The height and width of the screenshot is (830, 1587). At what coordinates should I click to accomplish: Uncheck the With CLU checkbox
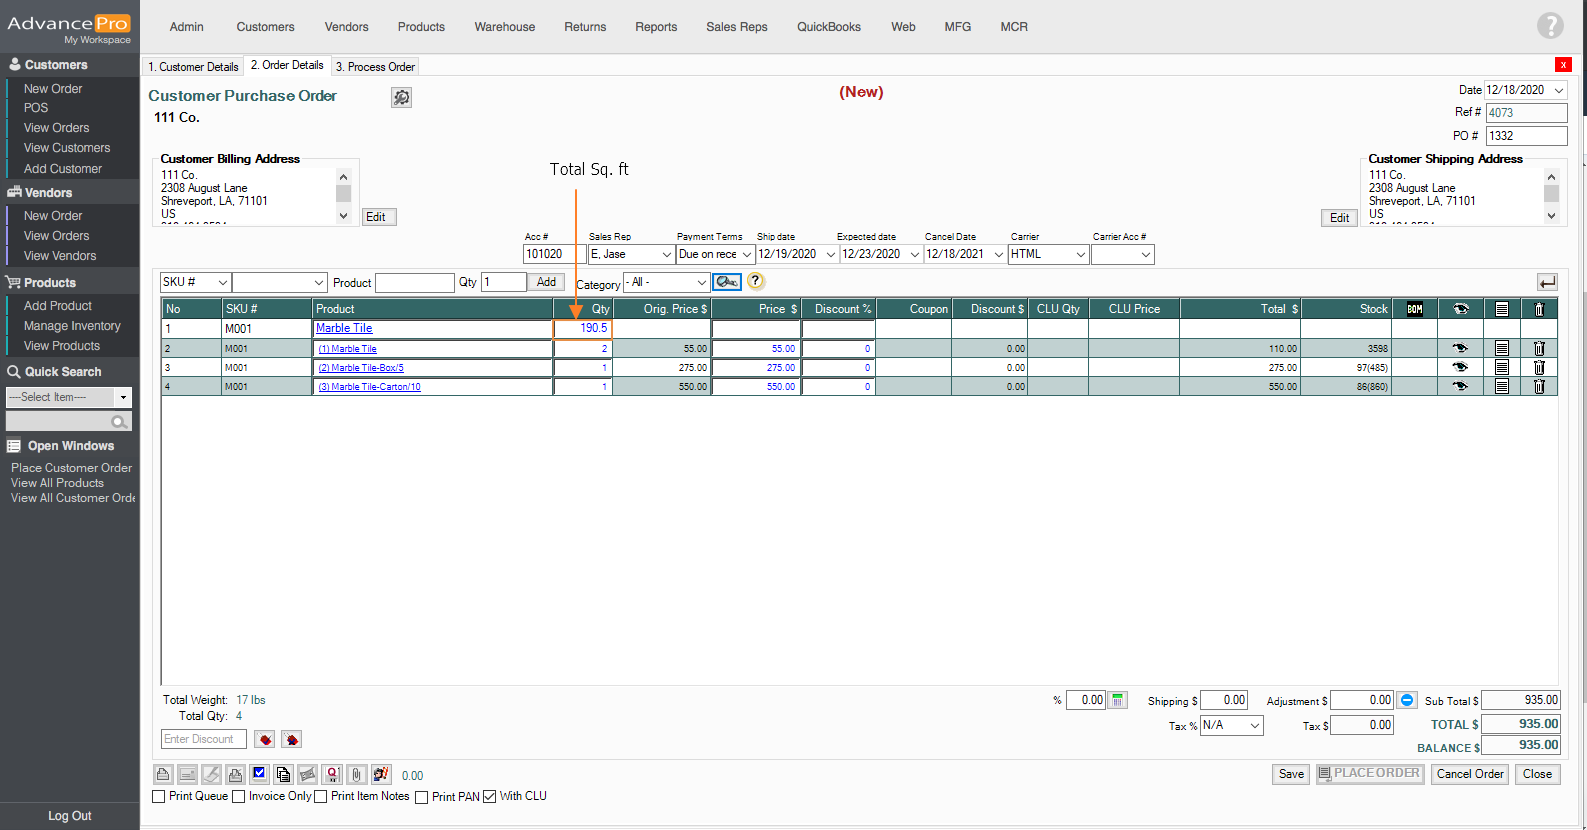[x=490, y=797]
